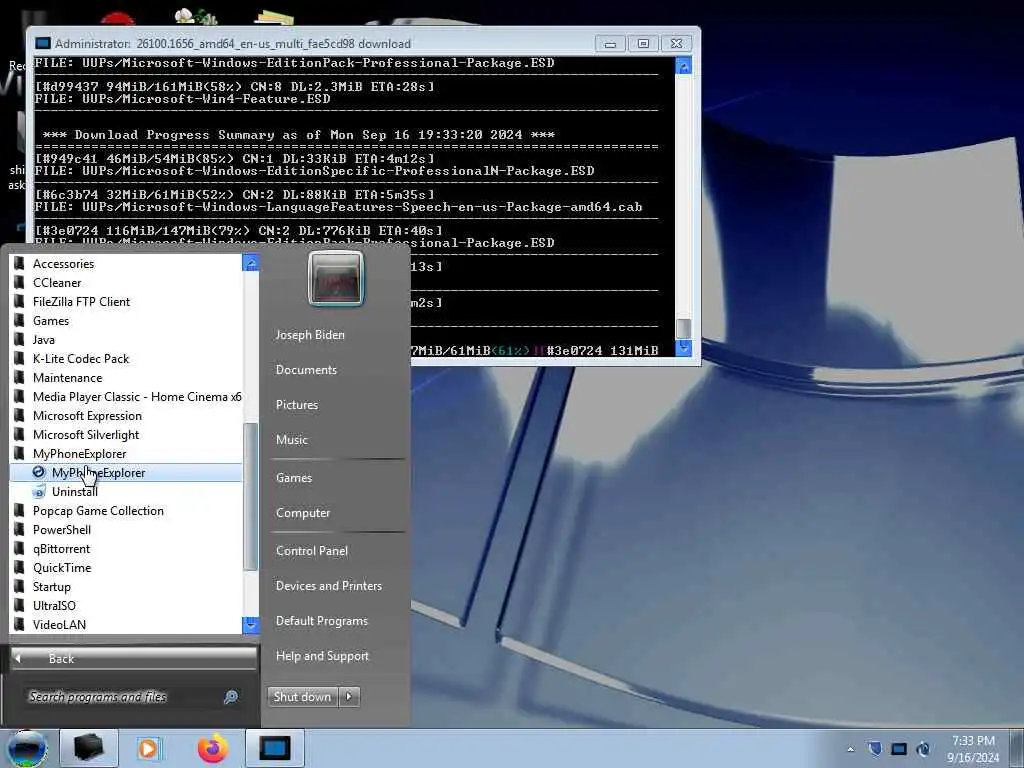
Task: Open the Java folder
Action: [x=44, y=340]
